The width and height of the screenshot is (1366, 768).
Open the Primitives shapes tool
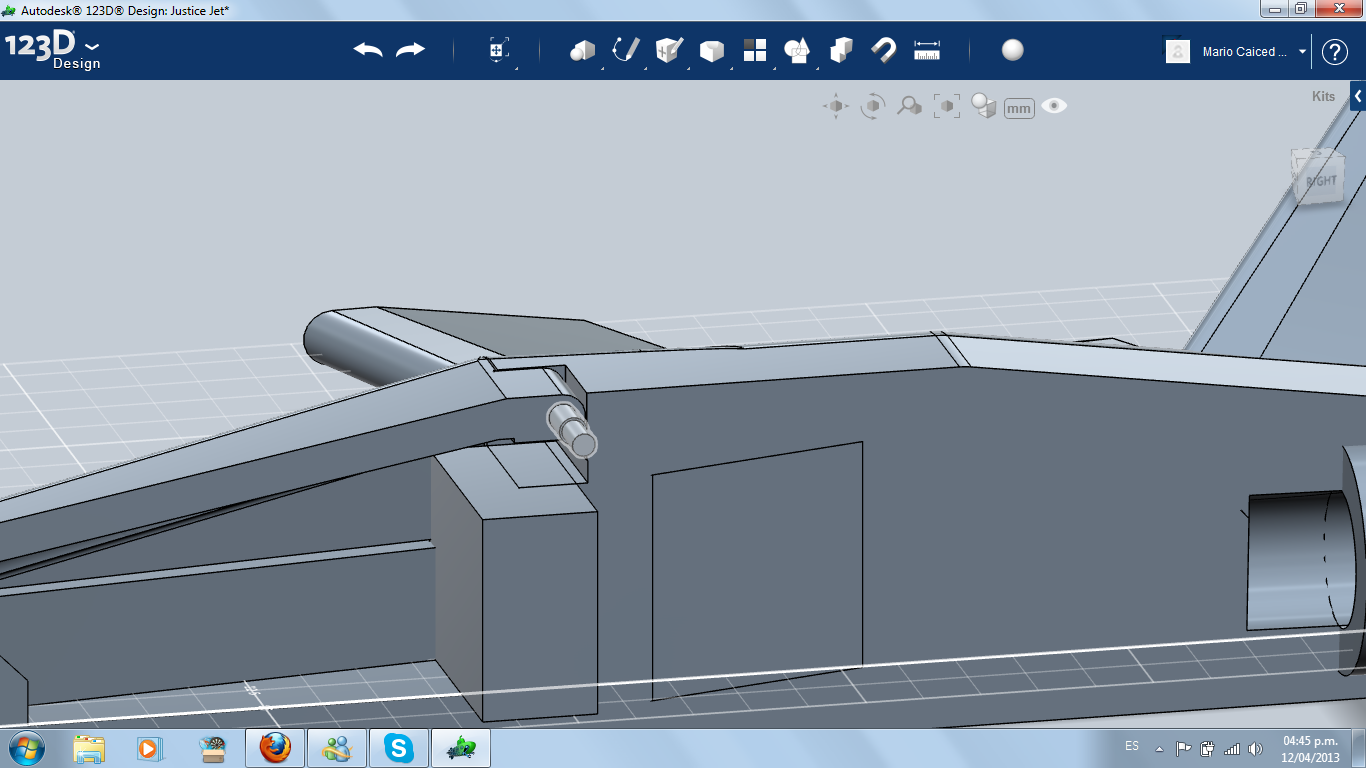click(x=582, y=50)
